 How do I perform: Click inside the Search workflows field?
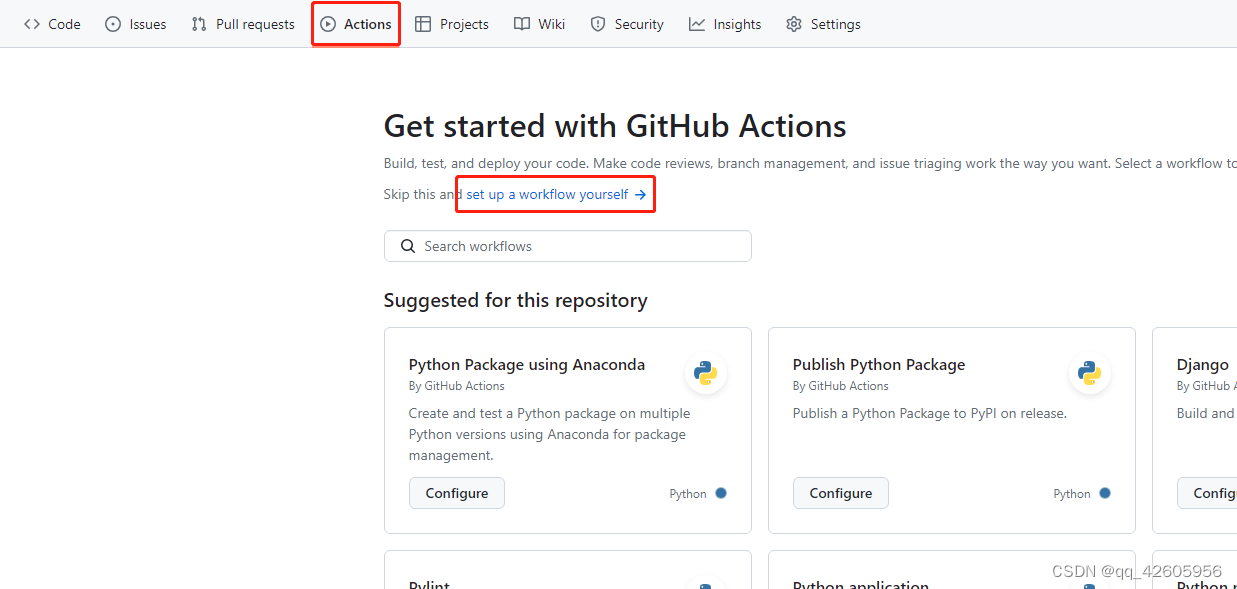coord(567,246)
